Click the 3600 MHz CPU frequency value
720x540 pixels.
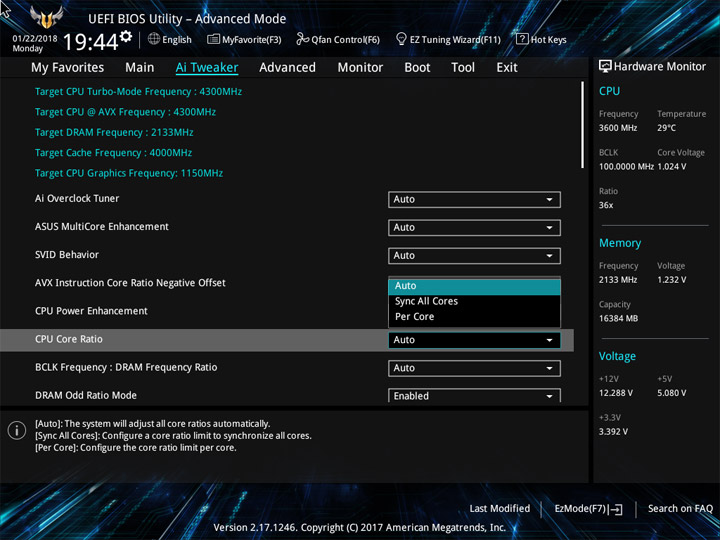coord(618,128)
